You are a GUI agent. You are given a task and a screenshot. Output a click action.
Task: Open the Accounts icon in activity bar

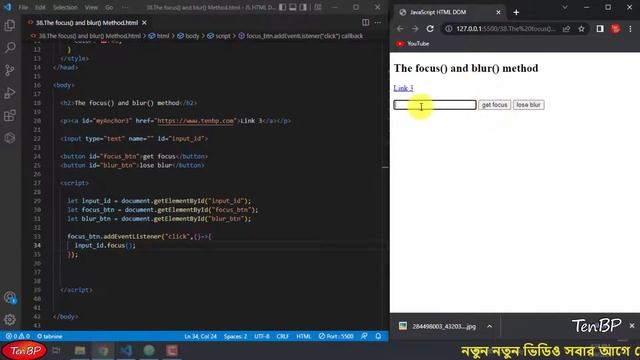tap(10, 298)
